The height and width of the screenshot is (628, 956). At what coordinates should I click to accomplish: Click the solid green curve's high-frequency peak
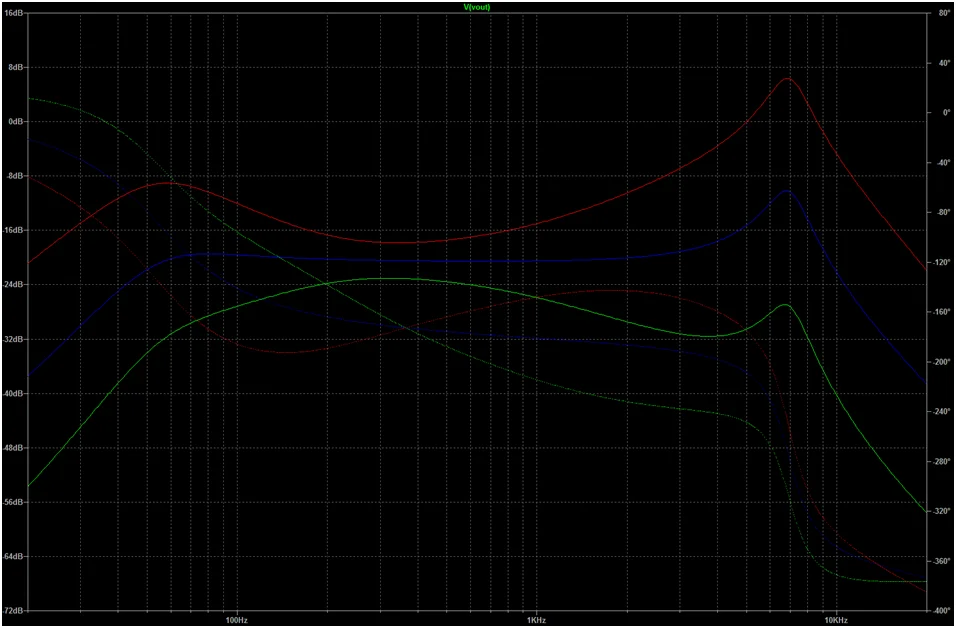[x=785, y=305]
